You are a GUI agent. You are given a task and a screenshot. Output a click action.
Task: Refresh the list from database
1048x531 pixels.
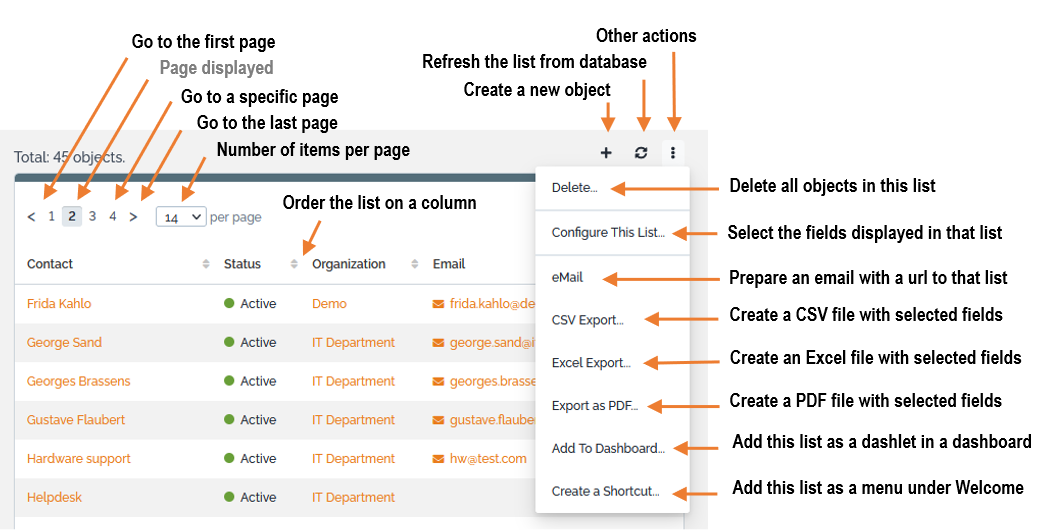click(x=641, y=153)
